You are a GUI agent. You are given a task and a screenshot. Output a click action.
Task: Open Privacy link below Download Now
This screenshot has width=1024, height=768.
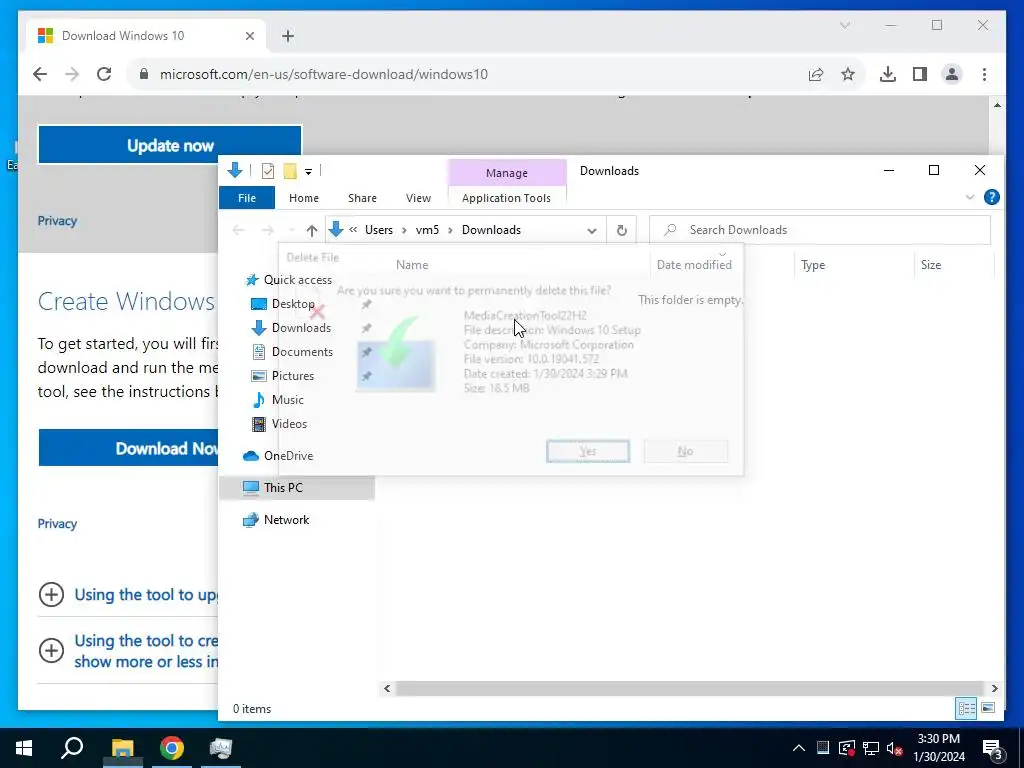(x=57, y=524)
